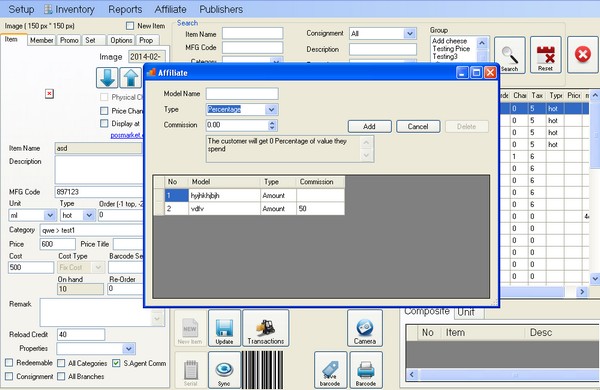Image resolution: width=600 pixels, height=390 pixels.
Task: Click the Price field showing 600
Action: point(57,244)
